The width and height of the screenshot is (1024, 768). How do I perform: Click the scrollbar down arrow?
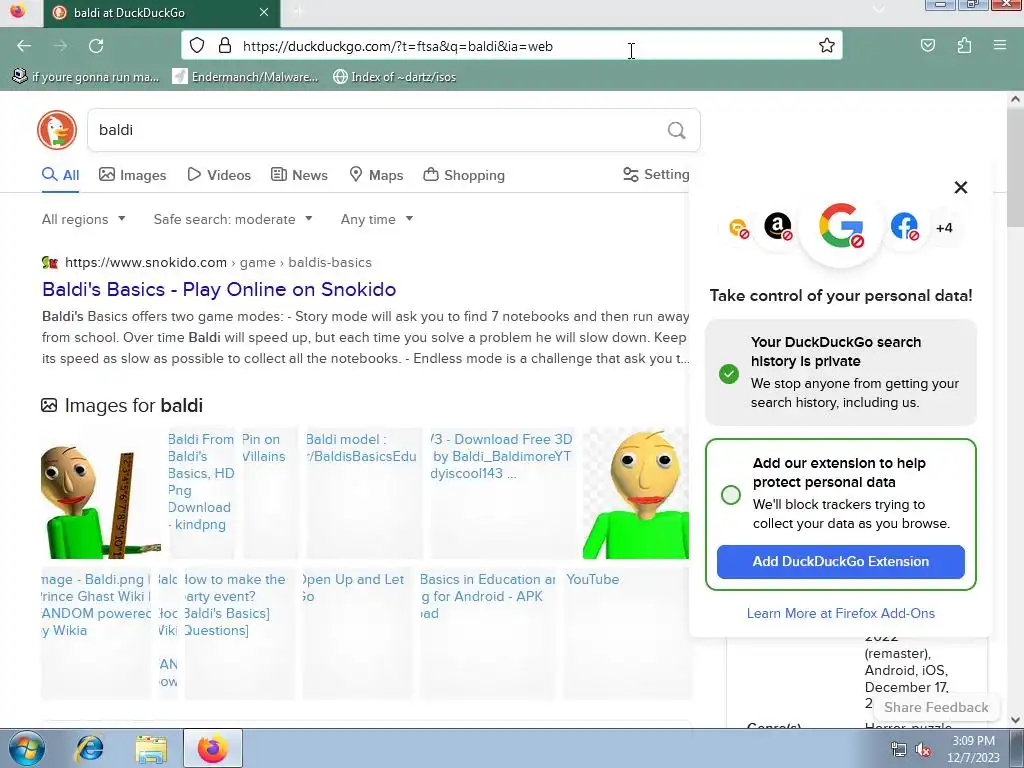(x=1015, y=720)
